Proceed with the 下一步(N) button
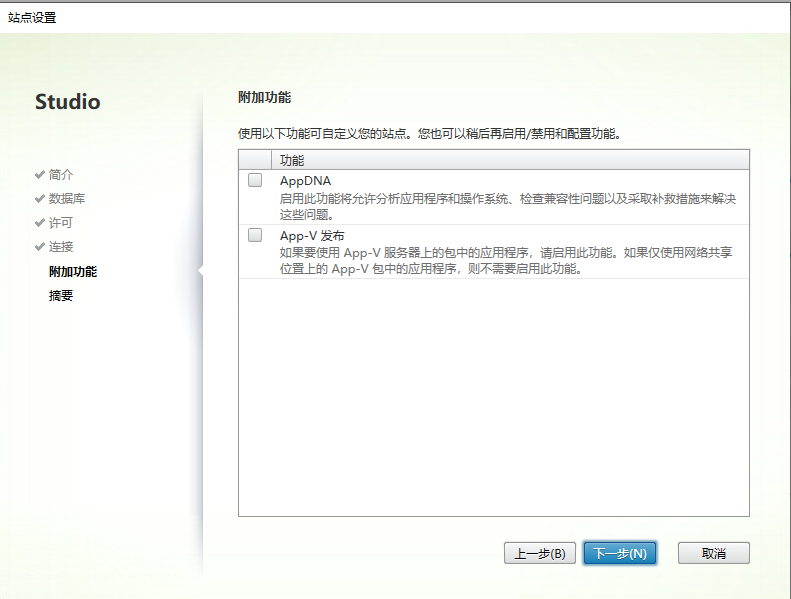The width and height of the screenshot is (791, 599). 619,553
